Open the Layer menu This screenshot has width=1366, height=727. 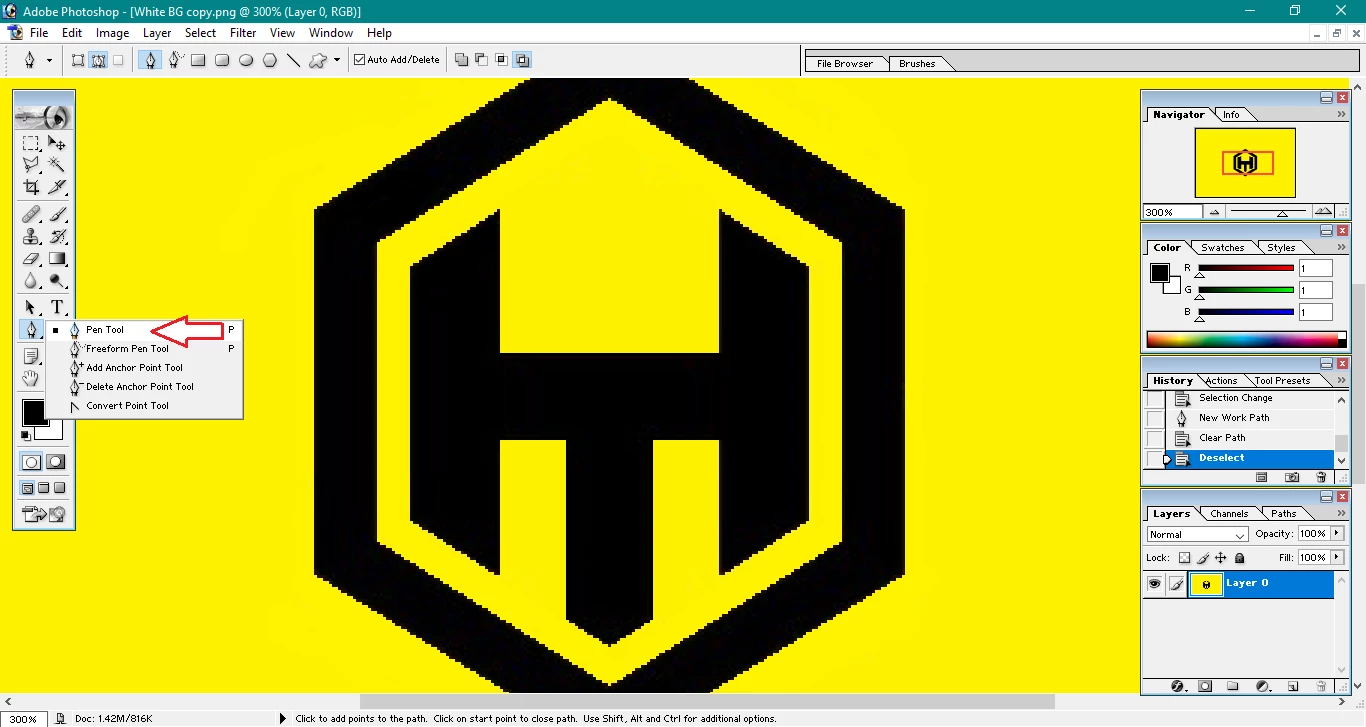tap(157, 33)
